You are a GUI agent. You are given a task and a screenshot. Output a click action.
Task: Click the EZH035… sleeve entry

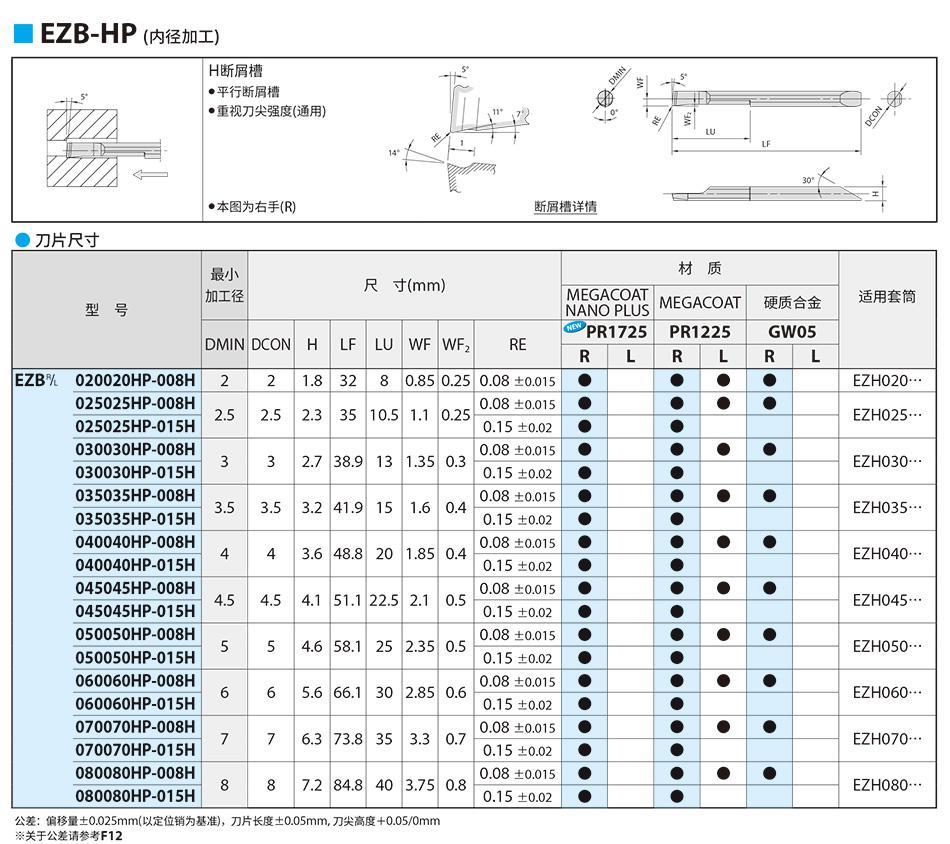click(887, 508)
